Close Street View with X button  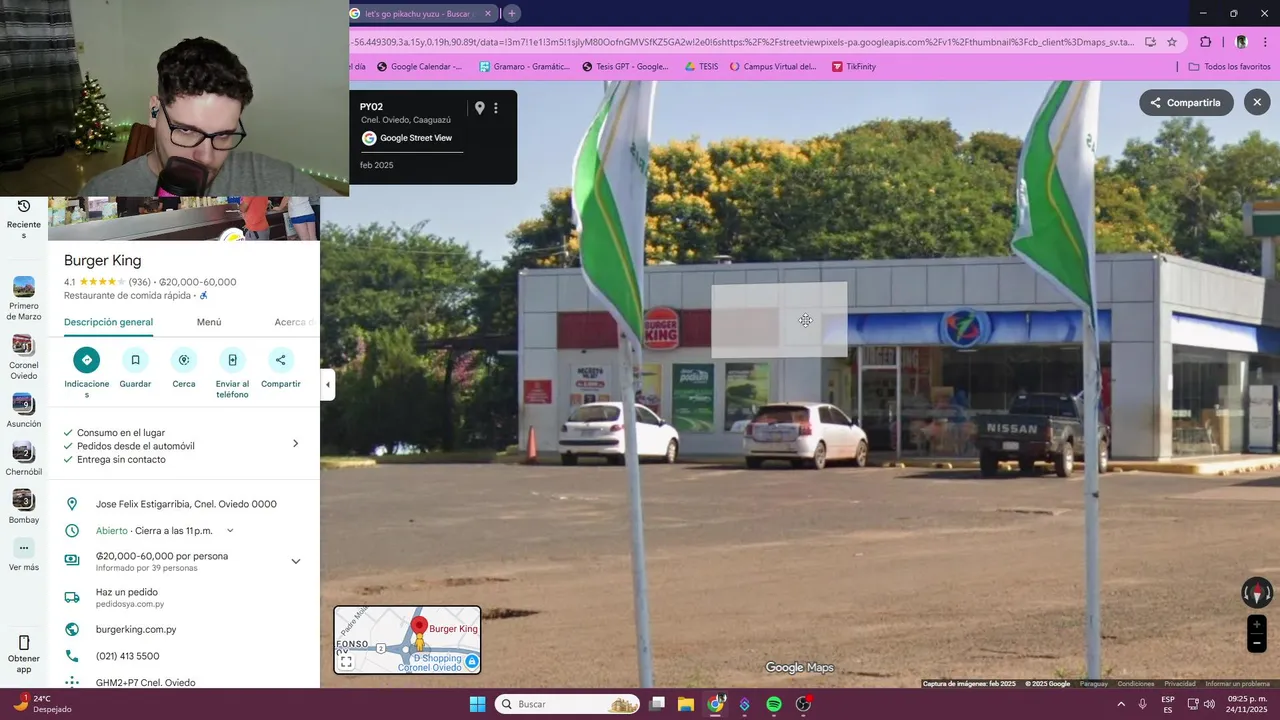[x=1257, y=102]
